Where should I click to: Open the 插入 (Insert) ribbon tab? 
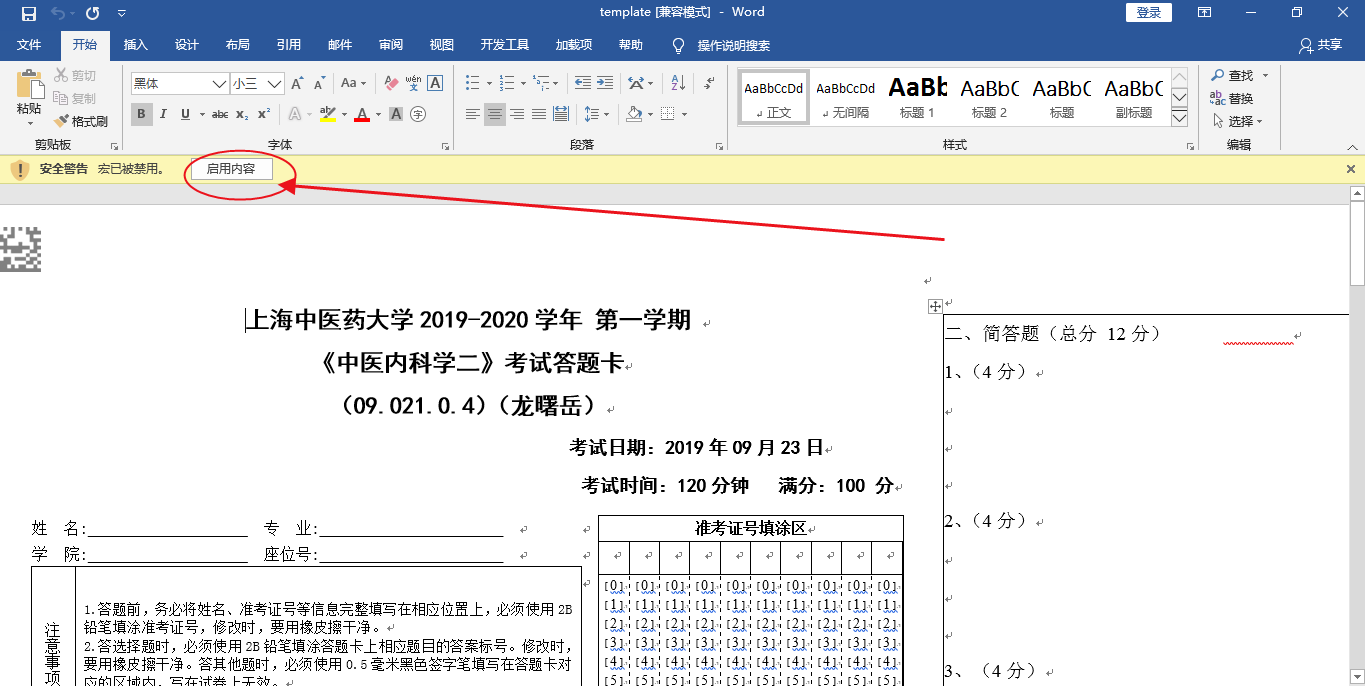click(135, 45)
